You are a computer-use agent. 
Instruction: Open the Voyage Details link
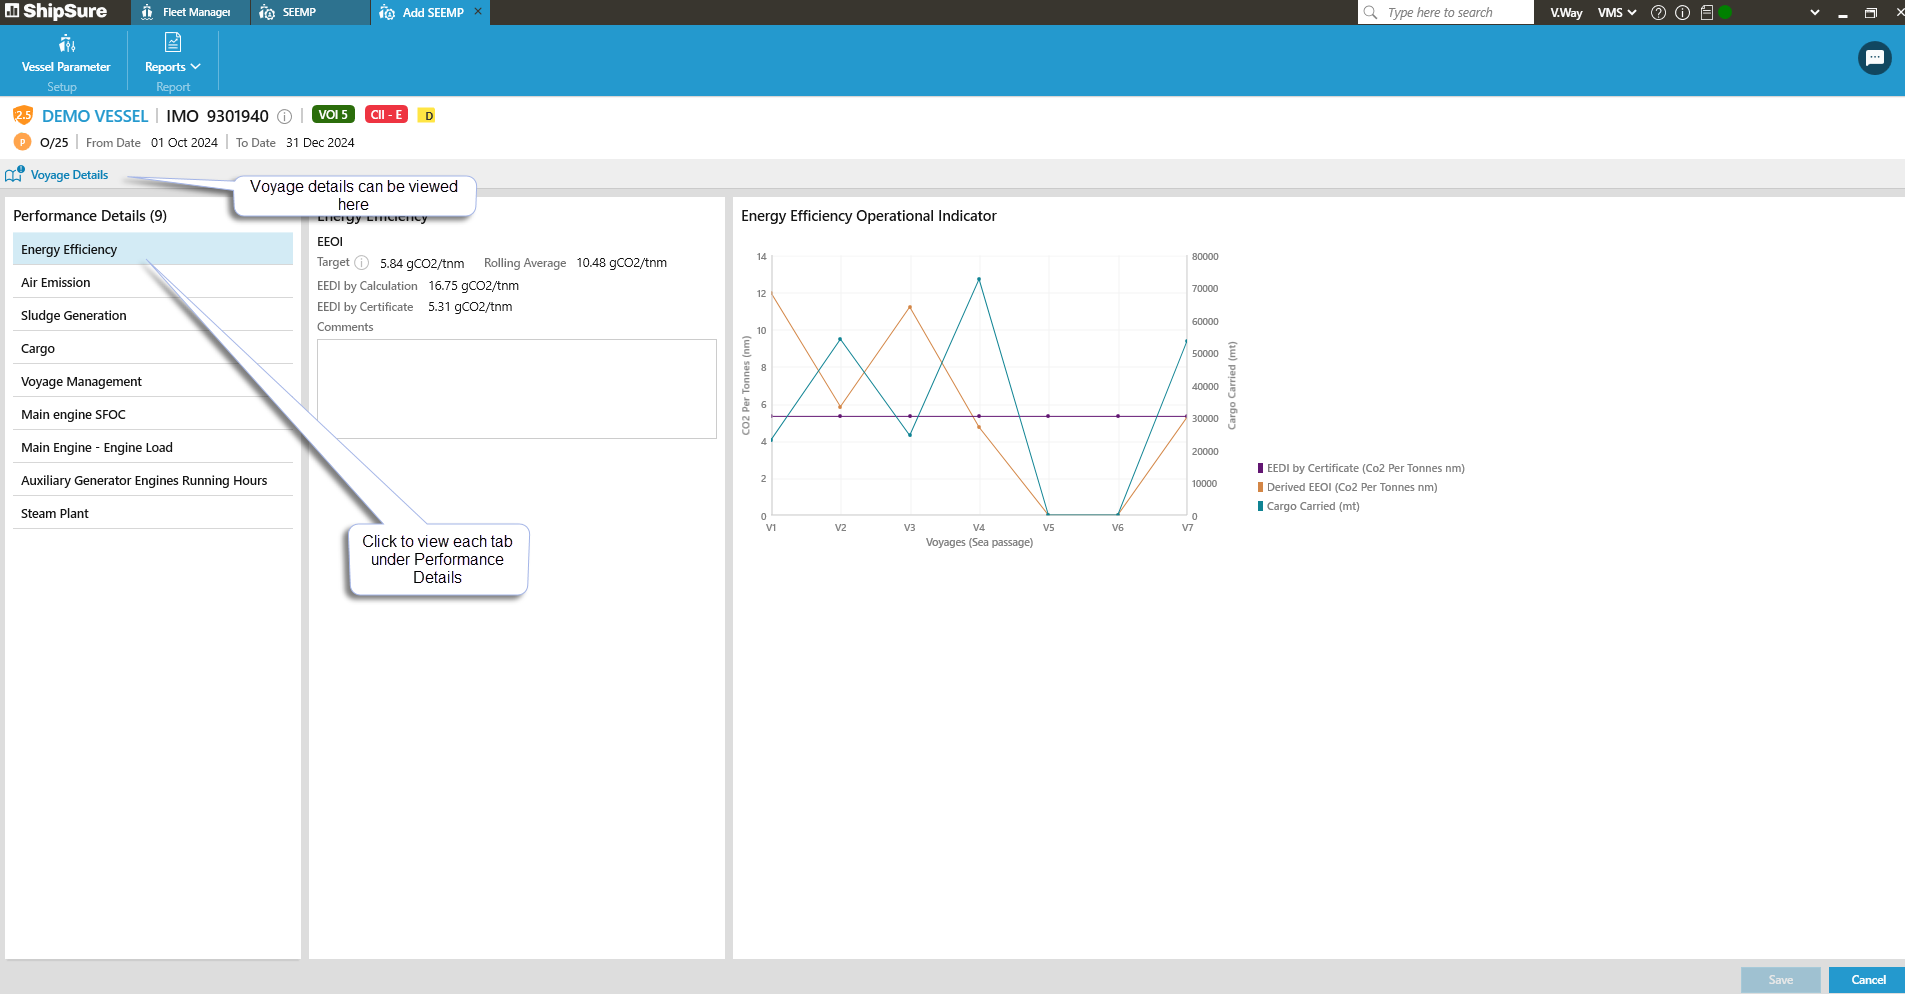[x=69, y=175]
